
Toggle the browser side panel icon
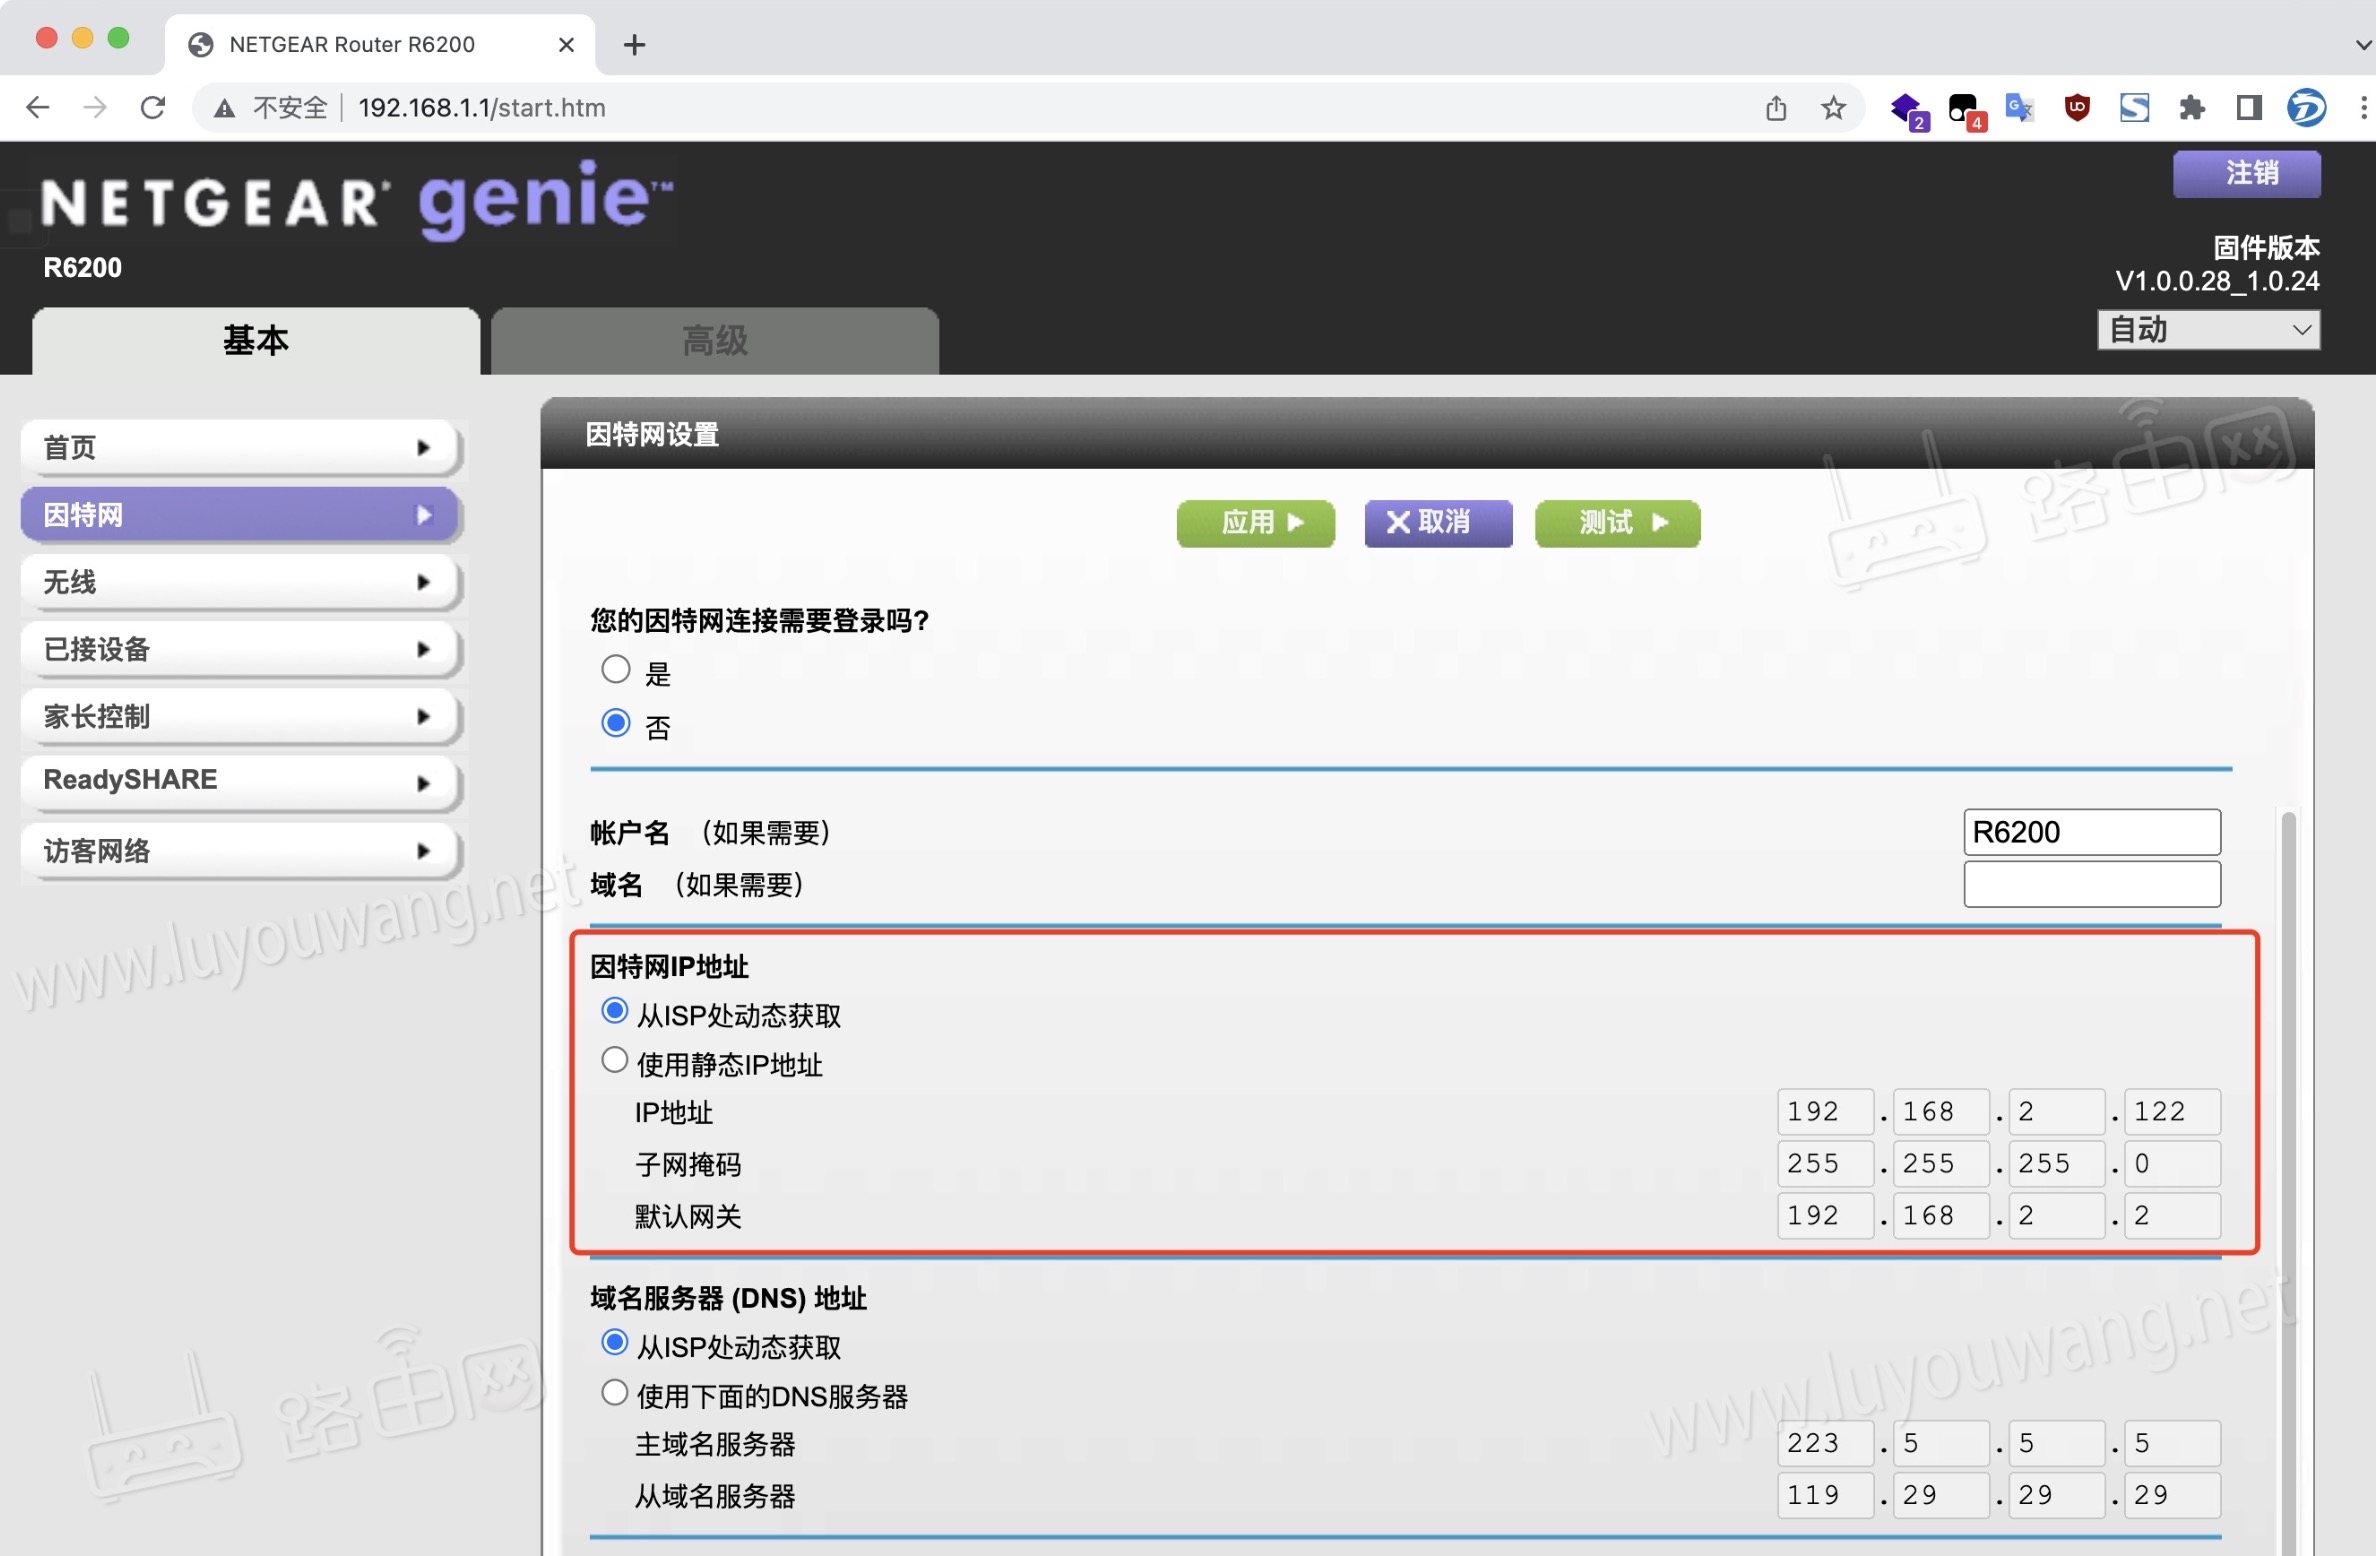pos(2249,107)
